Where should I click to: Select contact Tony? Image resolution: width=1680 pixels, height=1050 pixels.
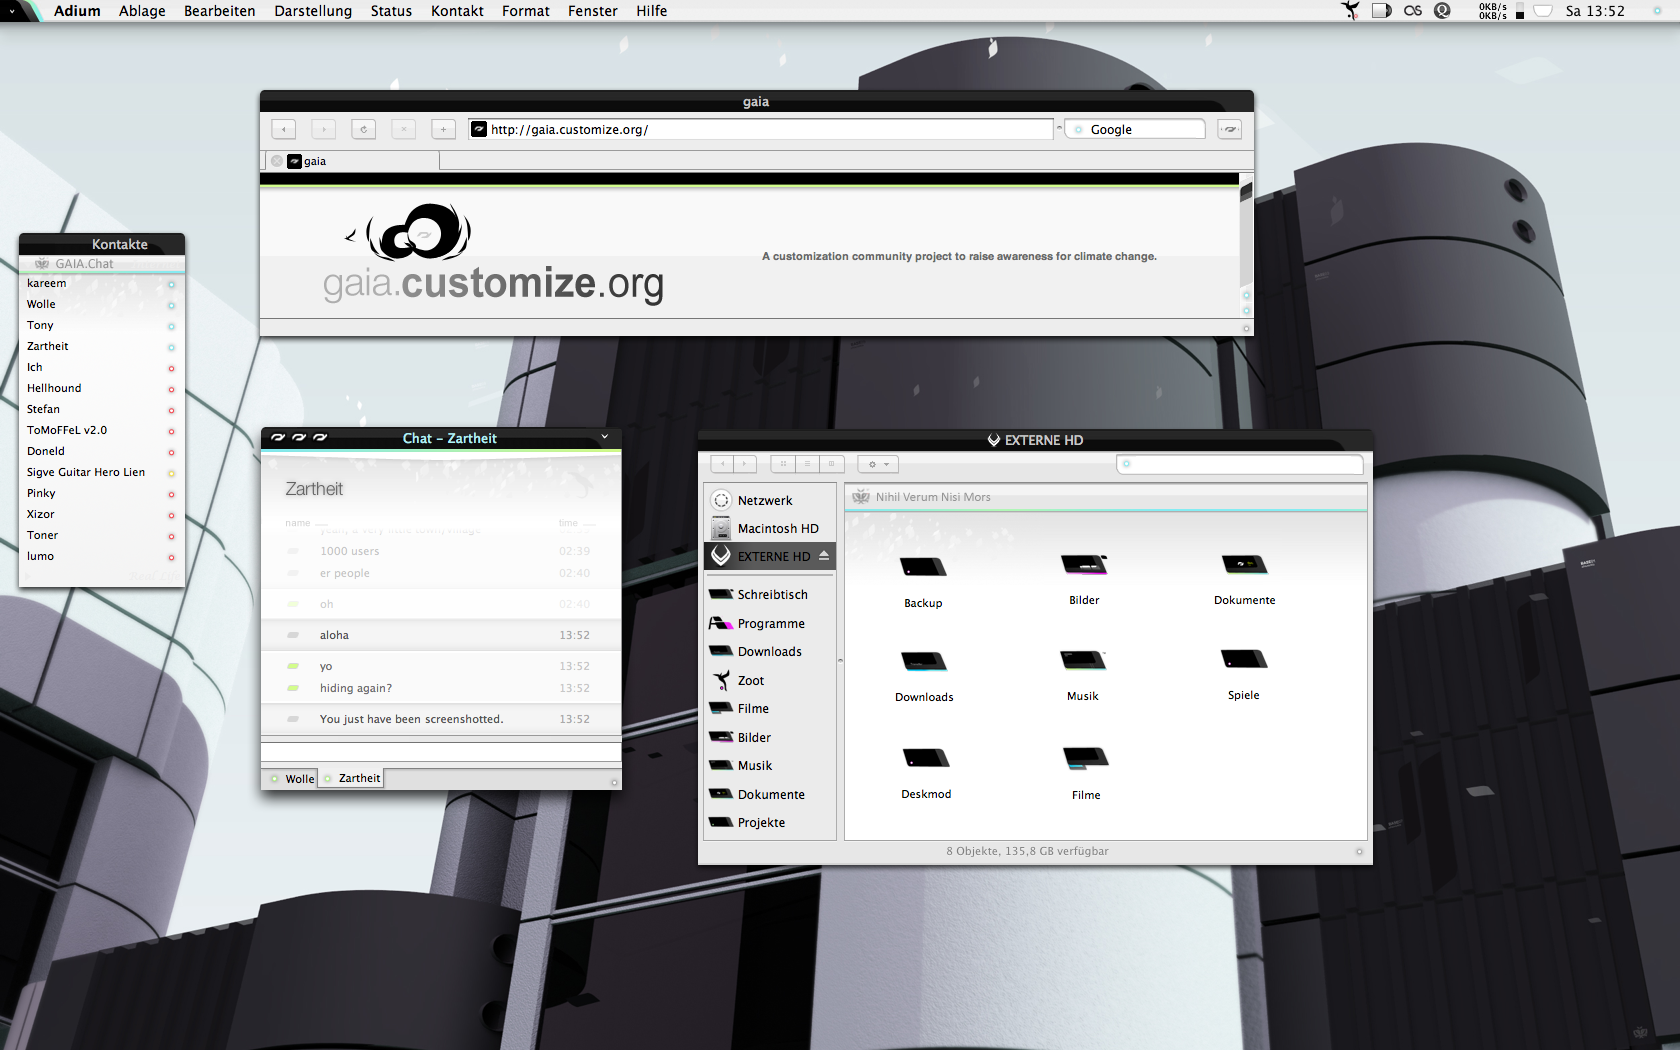(101, 325)
